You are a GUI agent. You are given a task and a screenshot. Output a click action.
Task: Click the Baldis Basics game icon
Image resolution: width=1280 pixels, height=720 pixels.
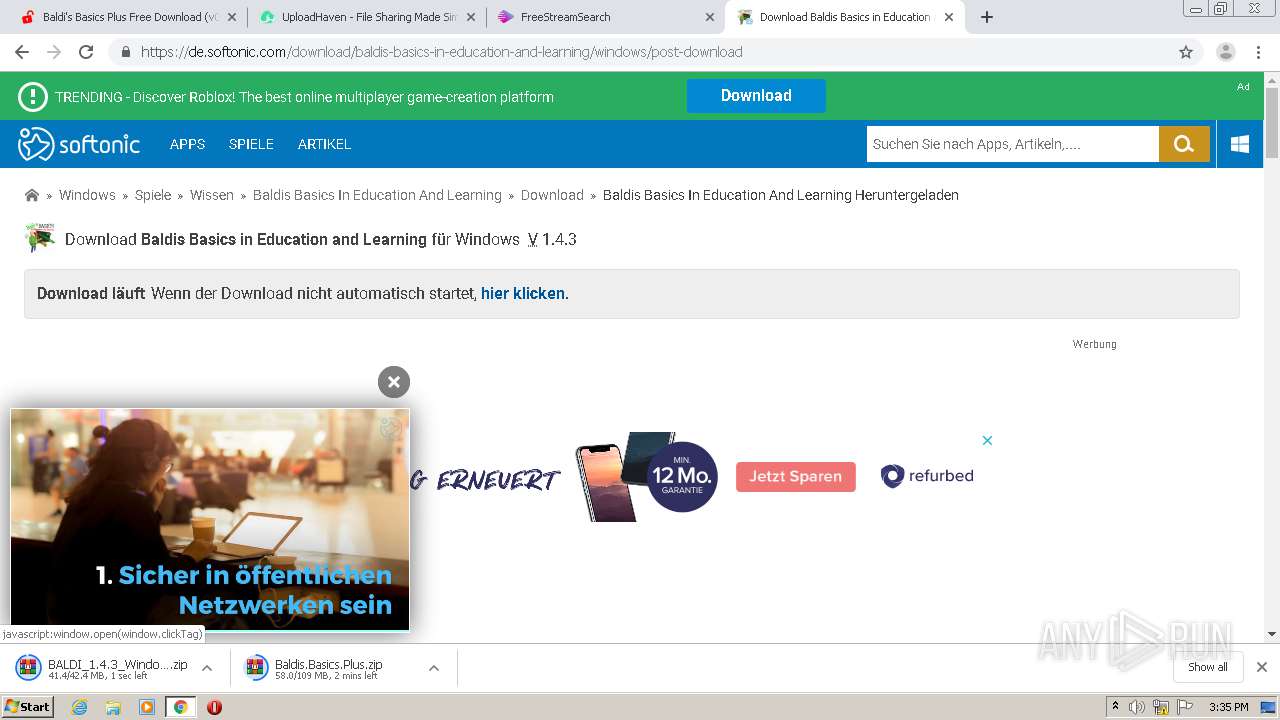tap(39, 238)
